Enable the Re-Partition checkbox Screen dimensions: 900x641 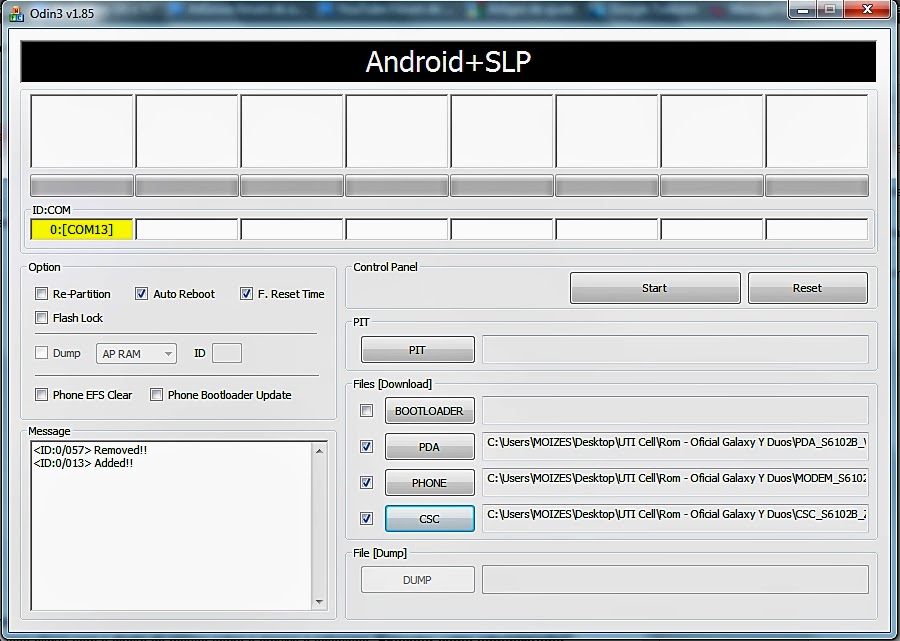tap(41, 294)
